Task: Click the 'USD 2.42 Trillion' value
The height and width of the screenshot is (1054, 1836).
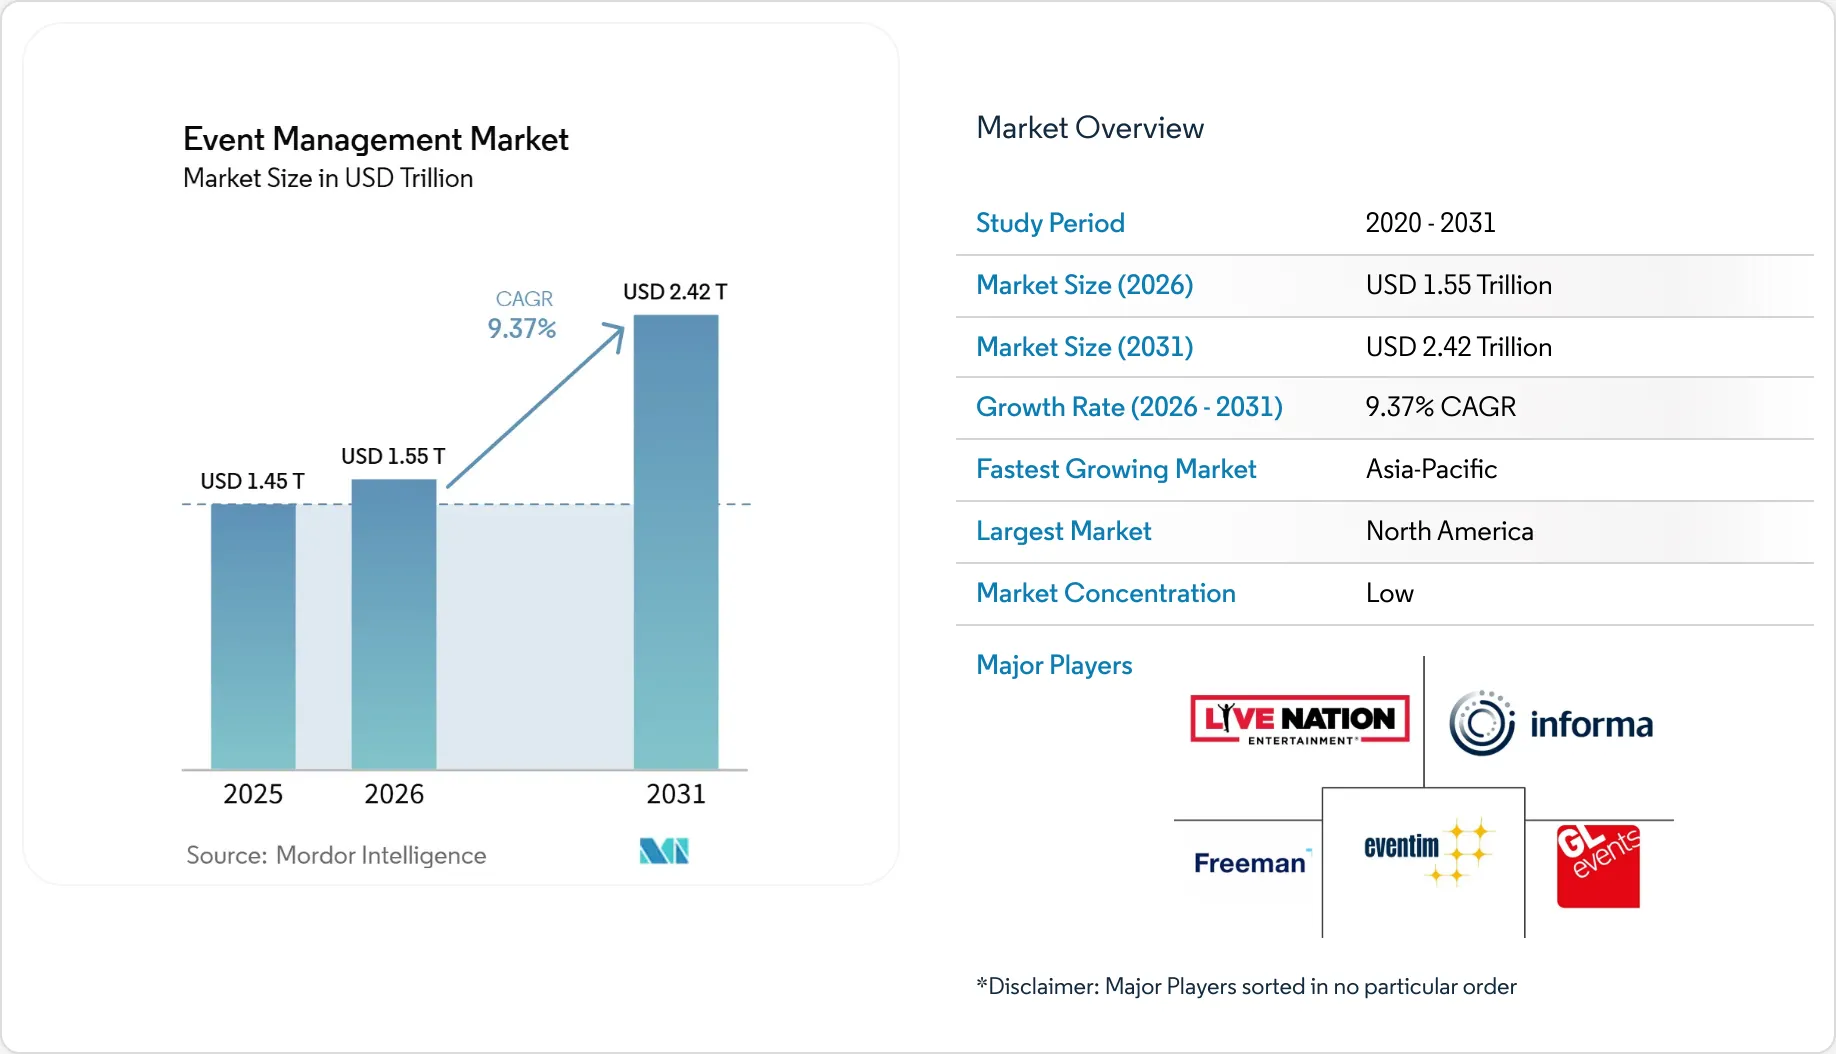Action: point(1459,347)
